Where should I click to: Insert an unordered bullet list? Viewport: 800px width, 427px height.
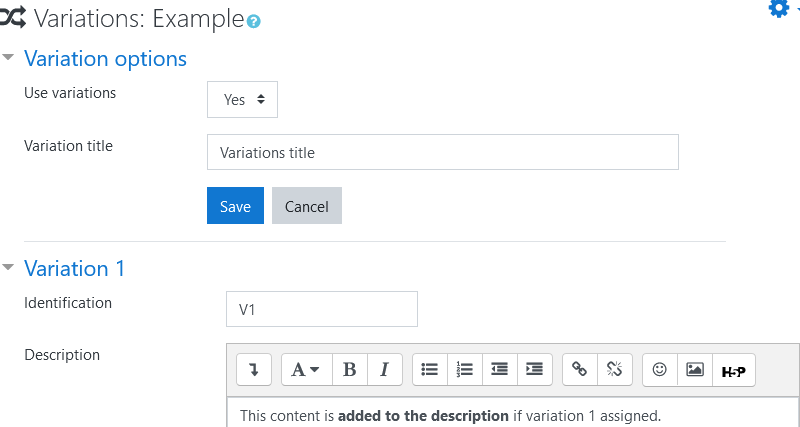click(430, 369)
